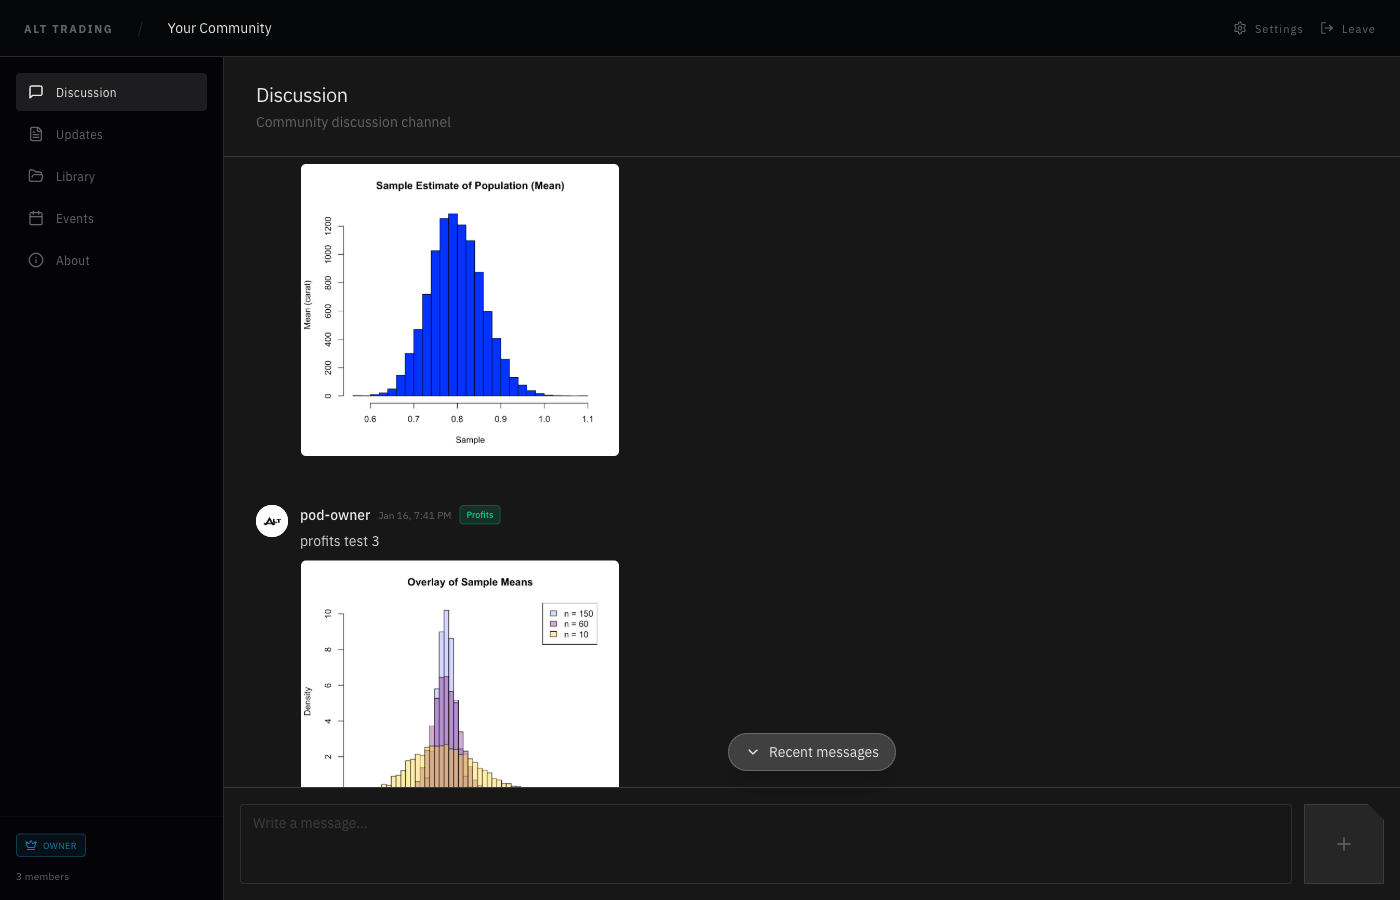Open the Updates section
1400x900 pixels.
point(79,135)
